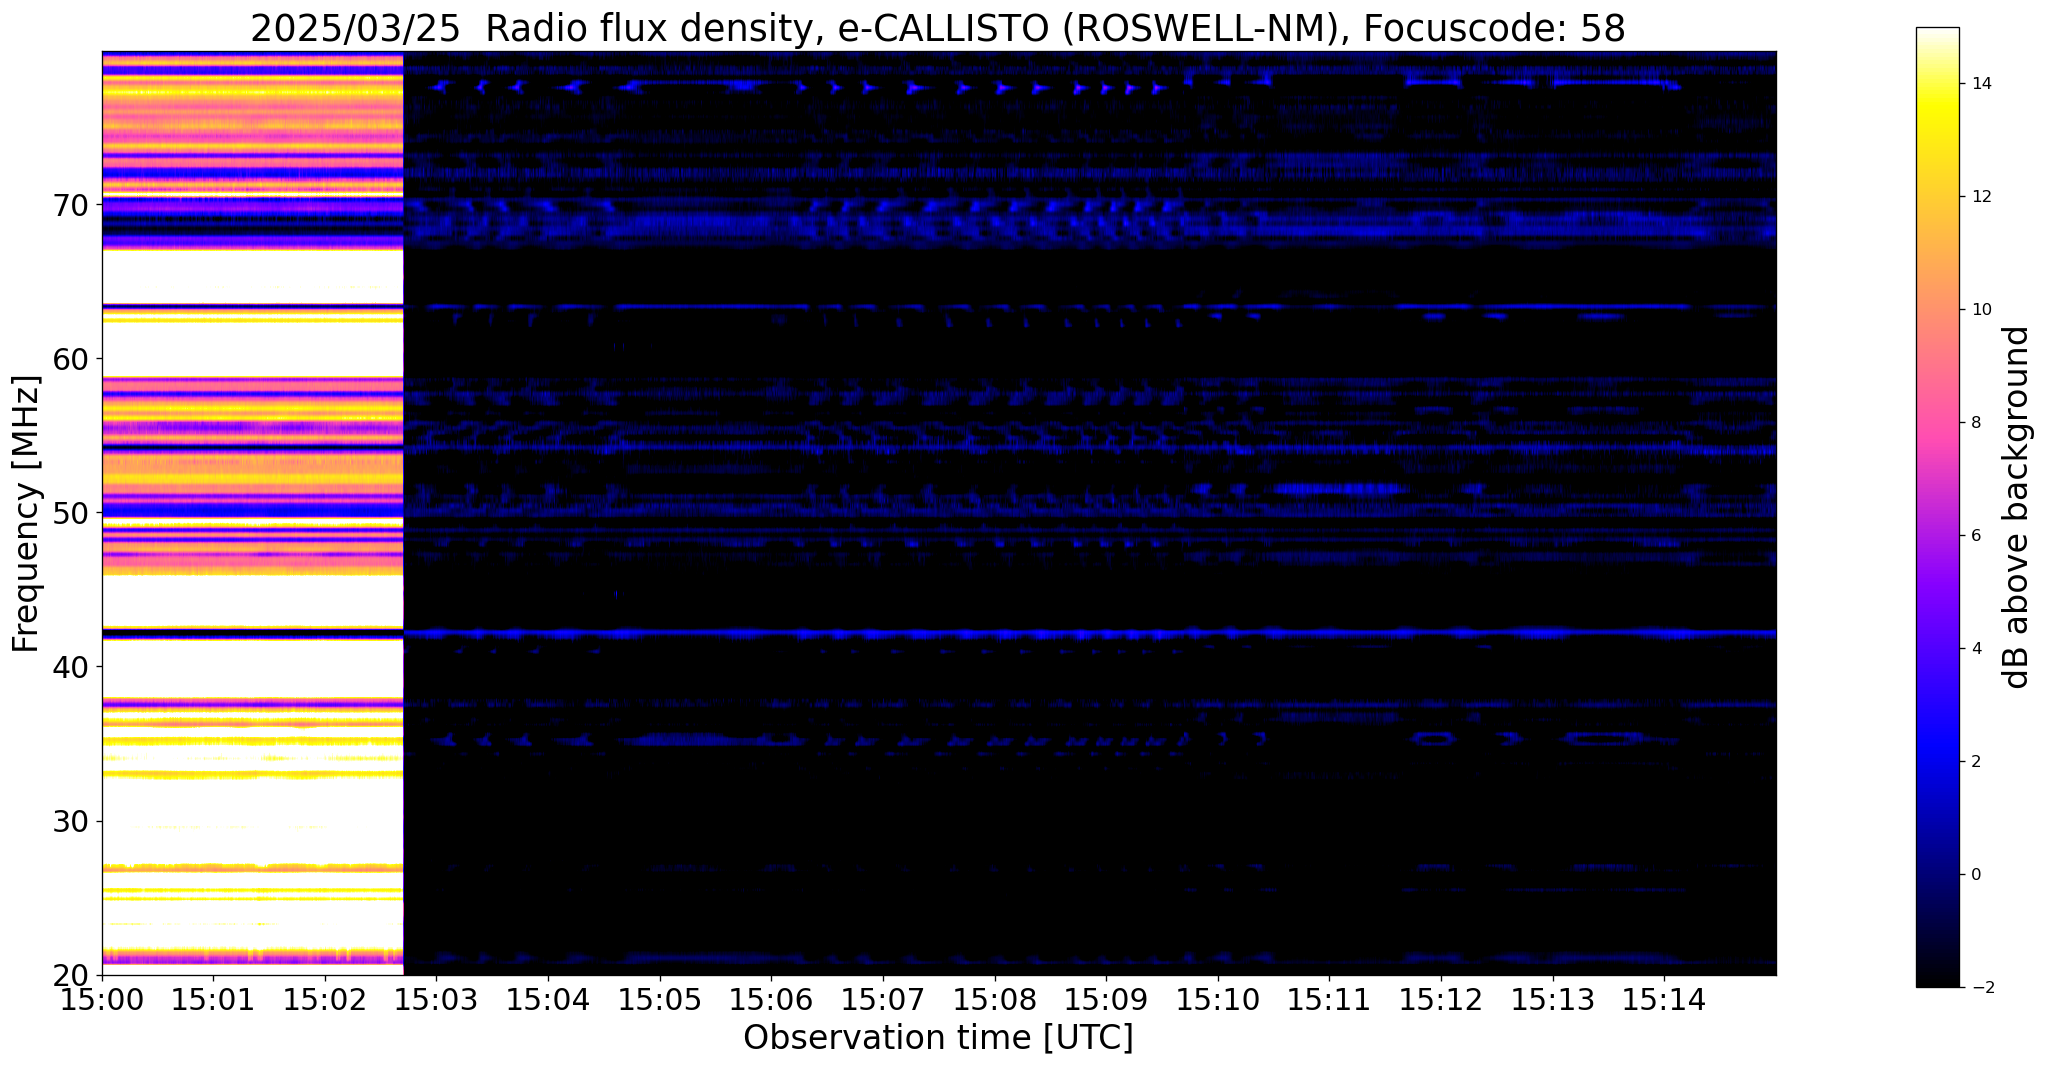Viewport: 2047px width, 1067px height.
Task: Click the 15:13 time tick label
Action: point(1553,998)
